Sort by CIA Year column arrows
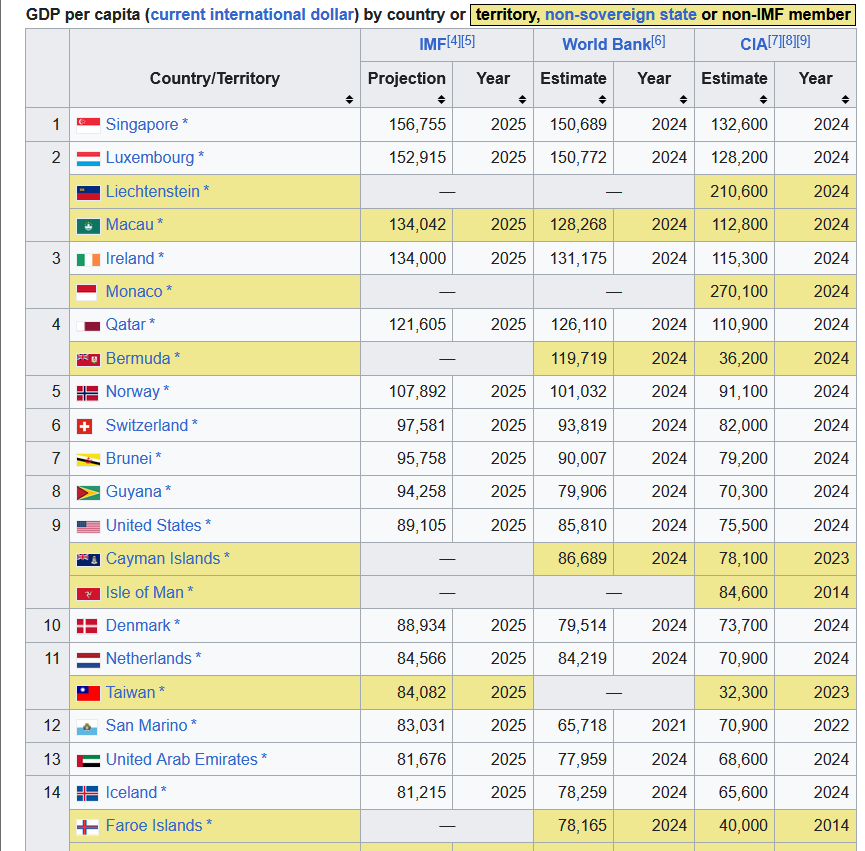The image size is (865, 851). point(845,99)
